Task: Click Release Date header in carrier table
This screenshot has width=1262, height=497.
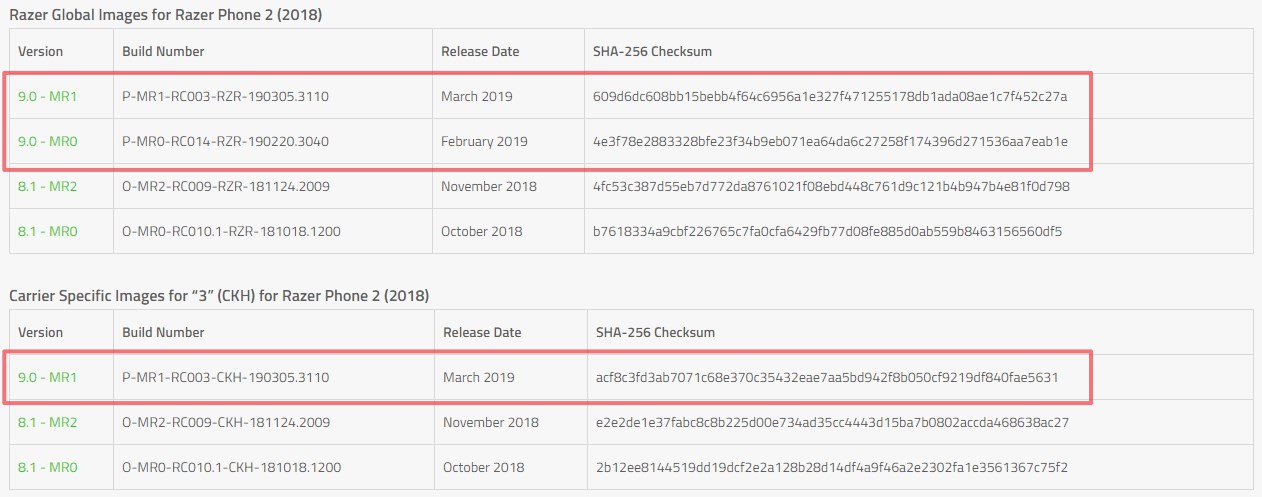Action: coord(483,332)
